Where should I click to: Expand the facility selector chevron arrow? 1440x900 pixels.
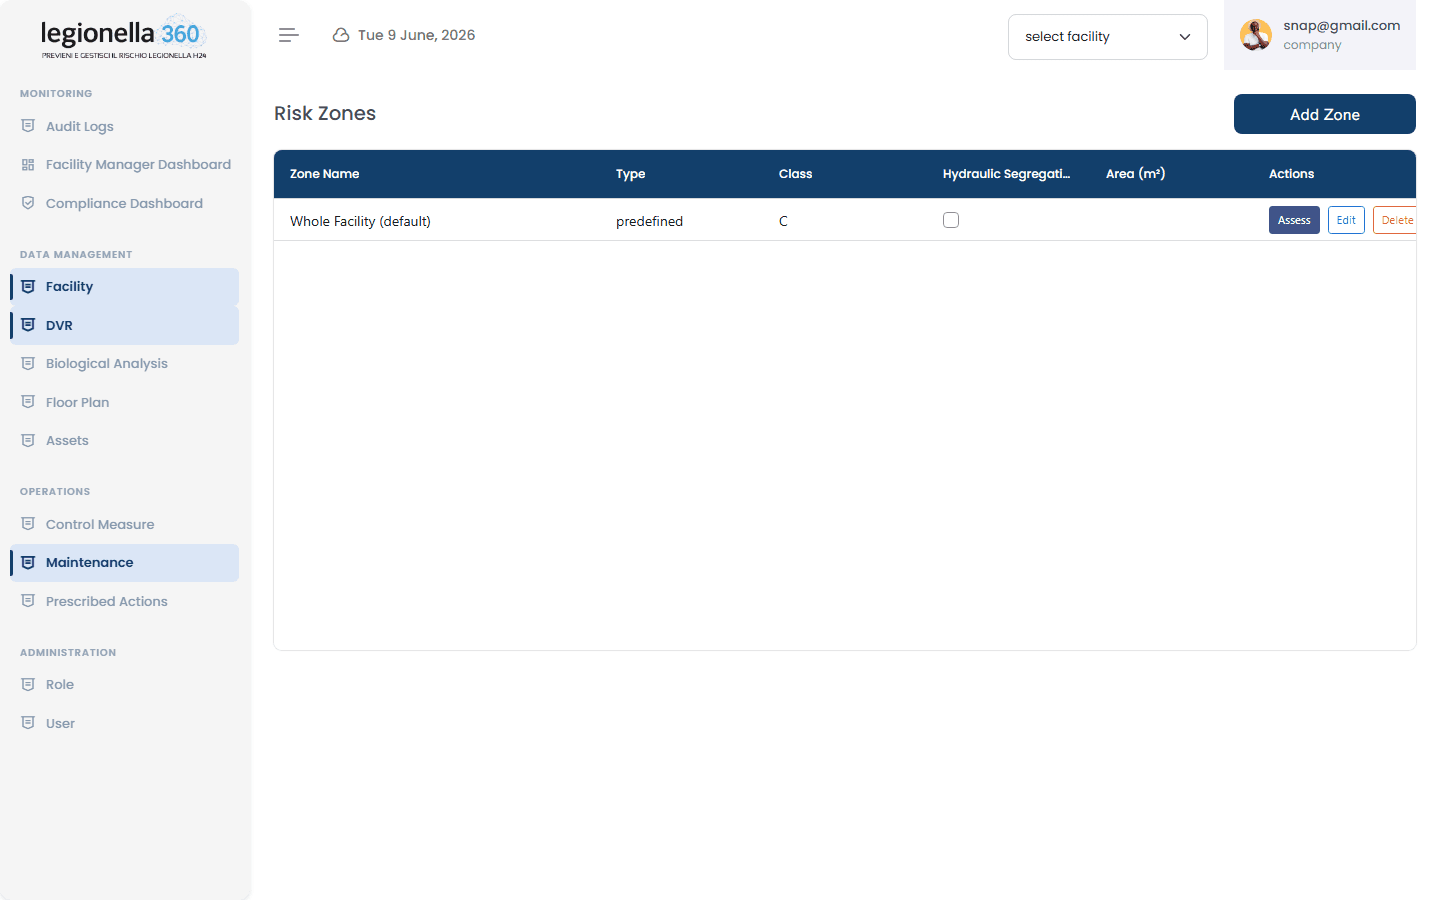pos(1185,37)
